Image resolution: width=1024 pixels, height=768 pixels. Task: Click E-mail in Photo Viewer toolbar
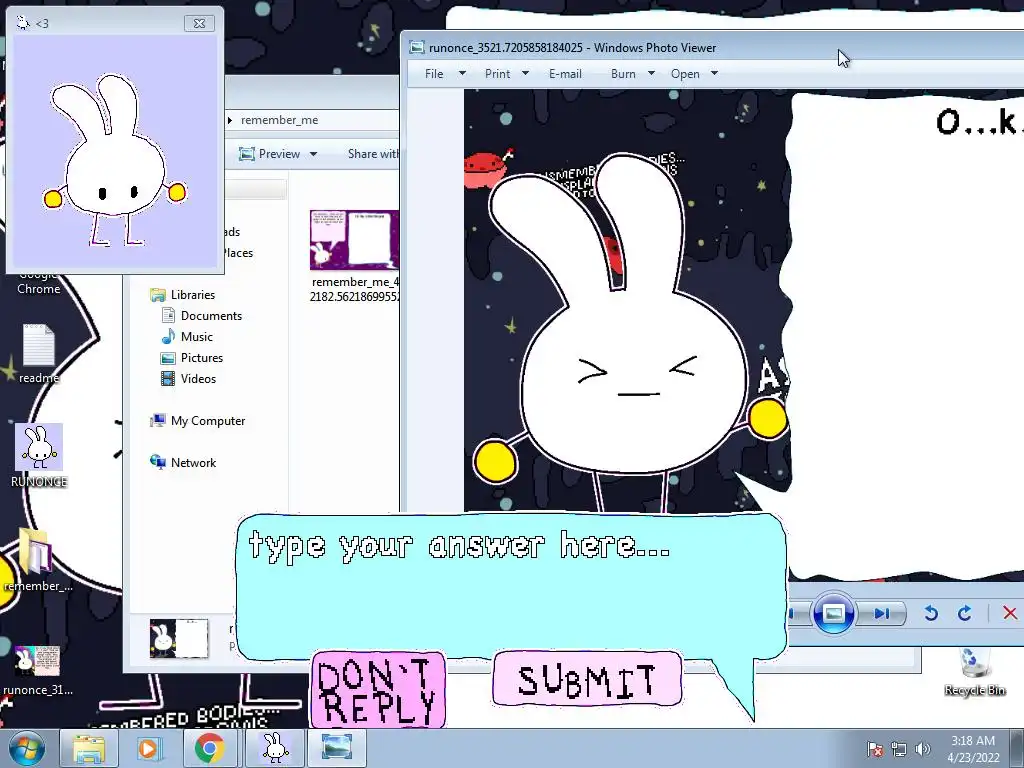tap(565, 74)
